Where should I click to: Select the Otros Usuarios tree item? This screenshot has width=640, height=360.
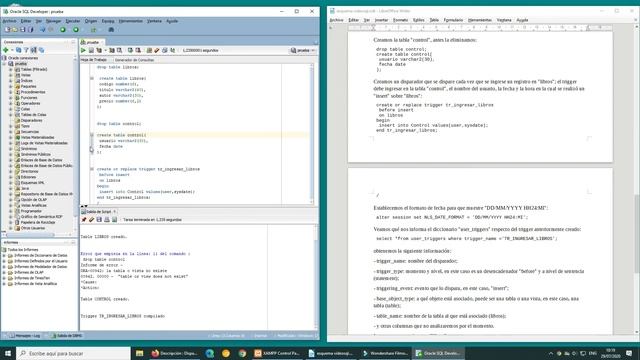tap(32, 228)
